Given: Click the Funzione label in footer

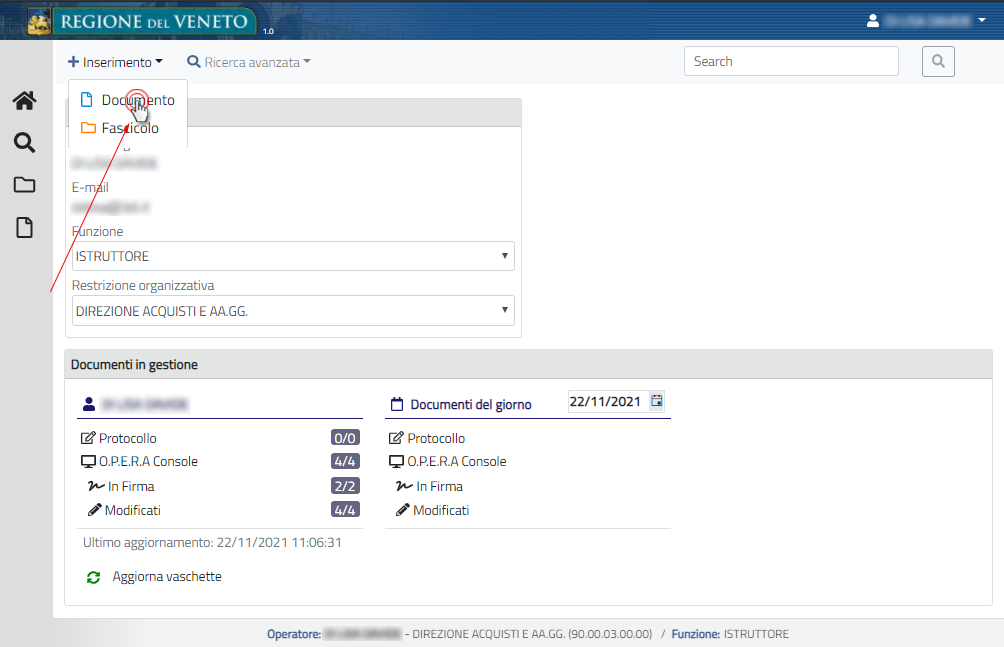Looking at the screenshot, I should pyautogui.click(x=695, y=634).
